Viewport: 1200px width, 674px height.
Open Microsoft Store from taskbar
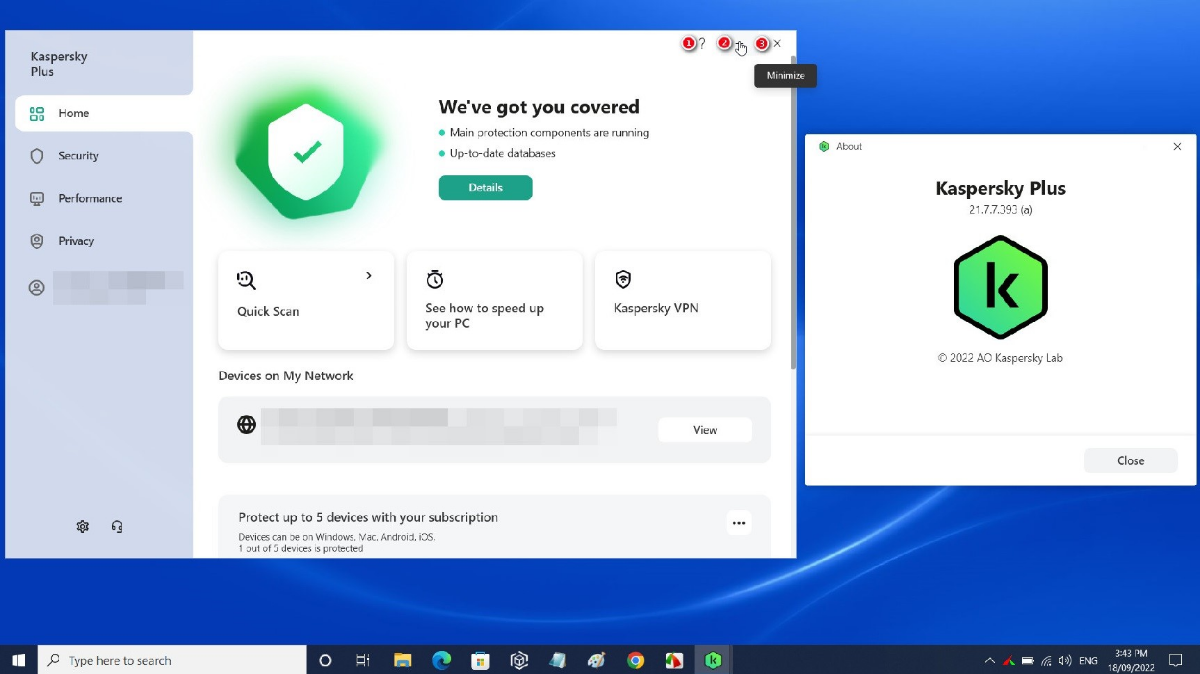pos(480,660)
